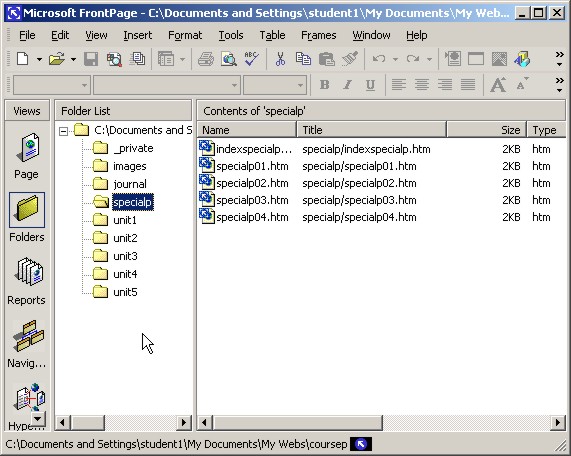
Task: Toggle Align Left
Action: point(399,85)
